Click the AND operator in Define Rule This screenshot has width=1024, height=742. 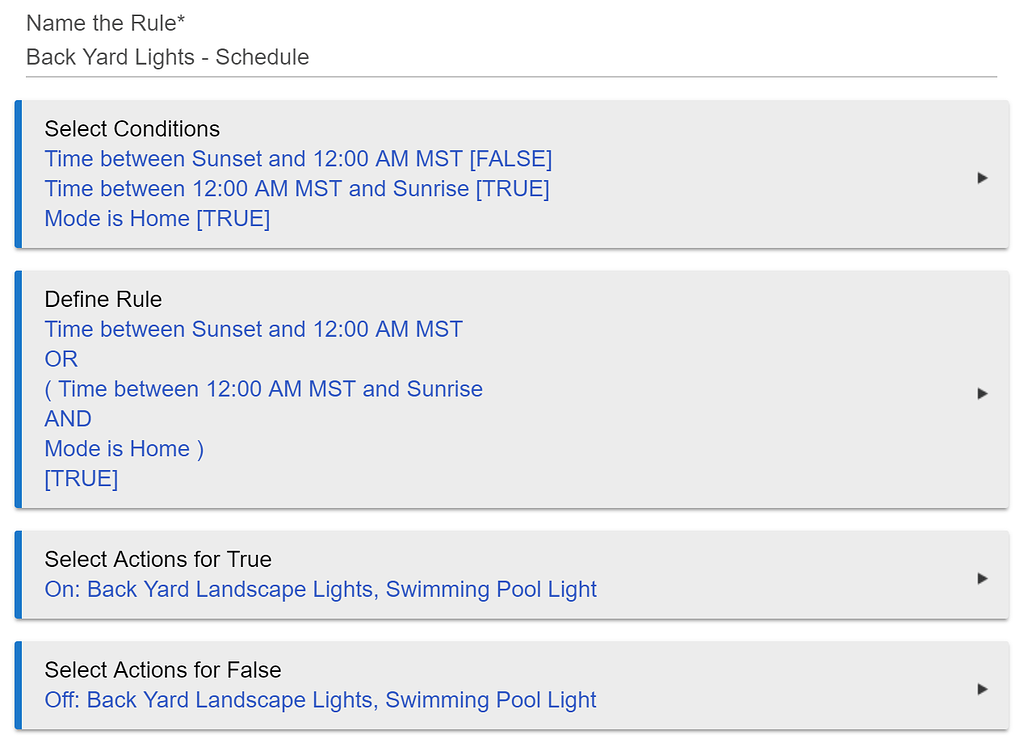click(68, 419)
